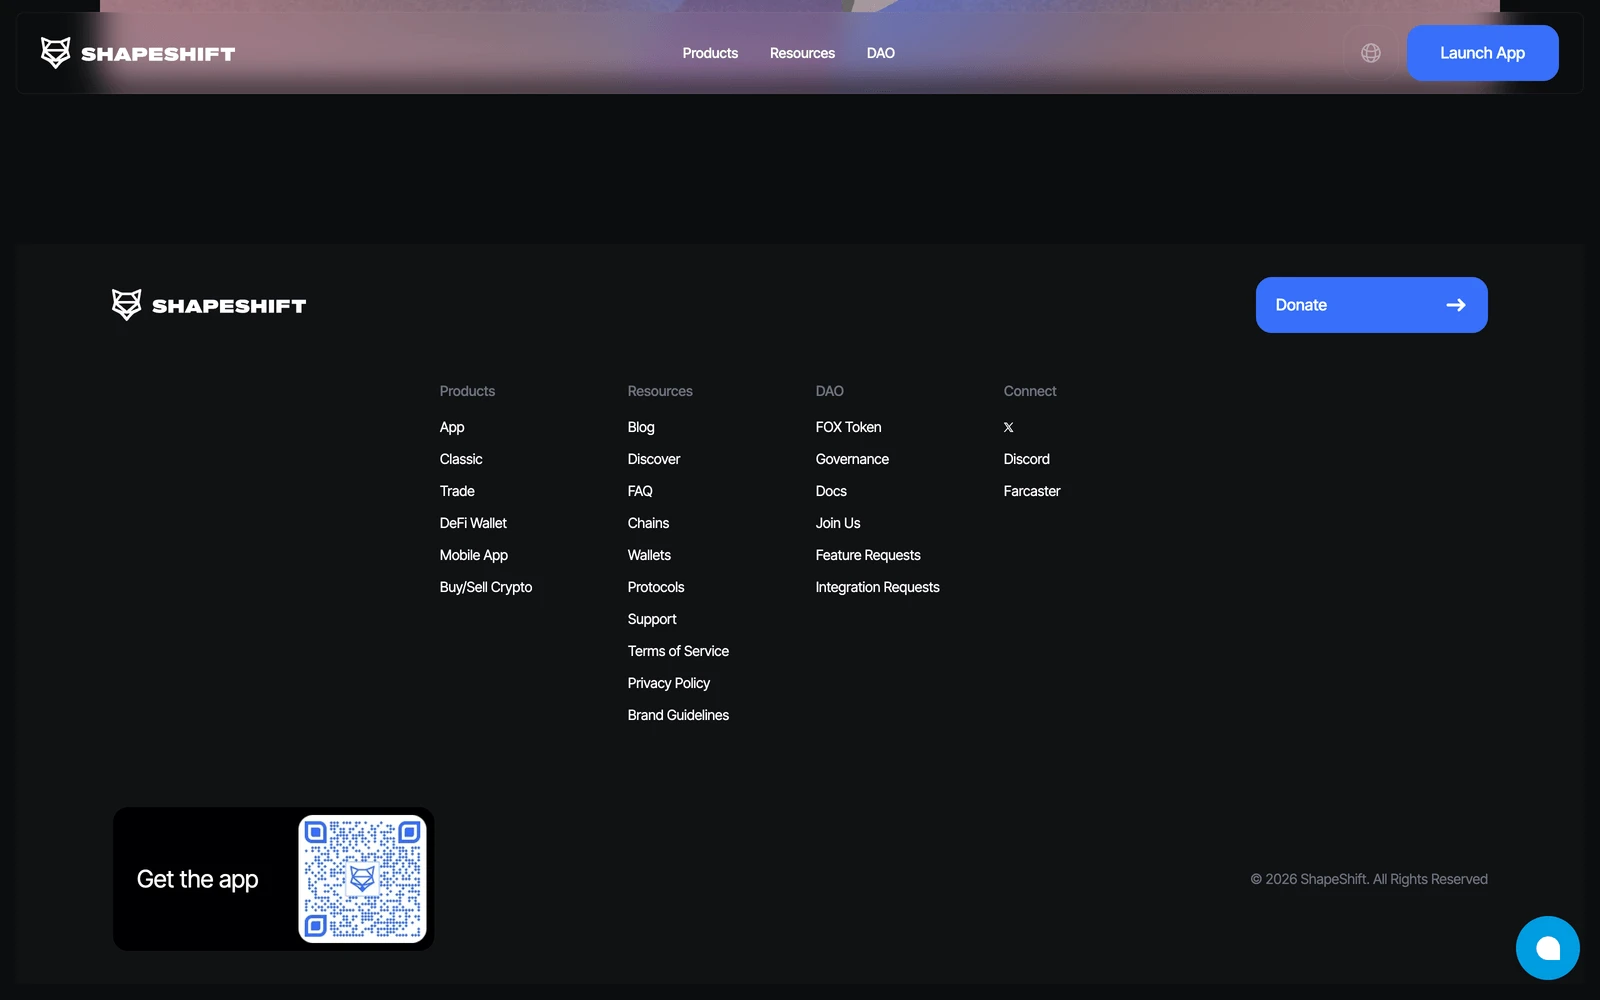Open the FOX Token link
The image size is (1600, 1000).
[x=848, y=427]
